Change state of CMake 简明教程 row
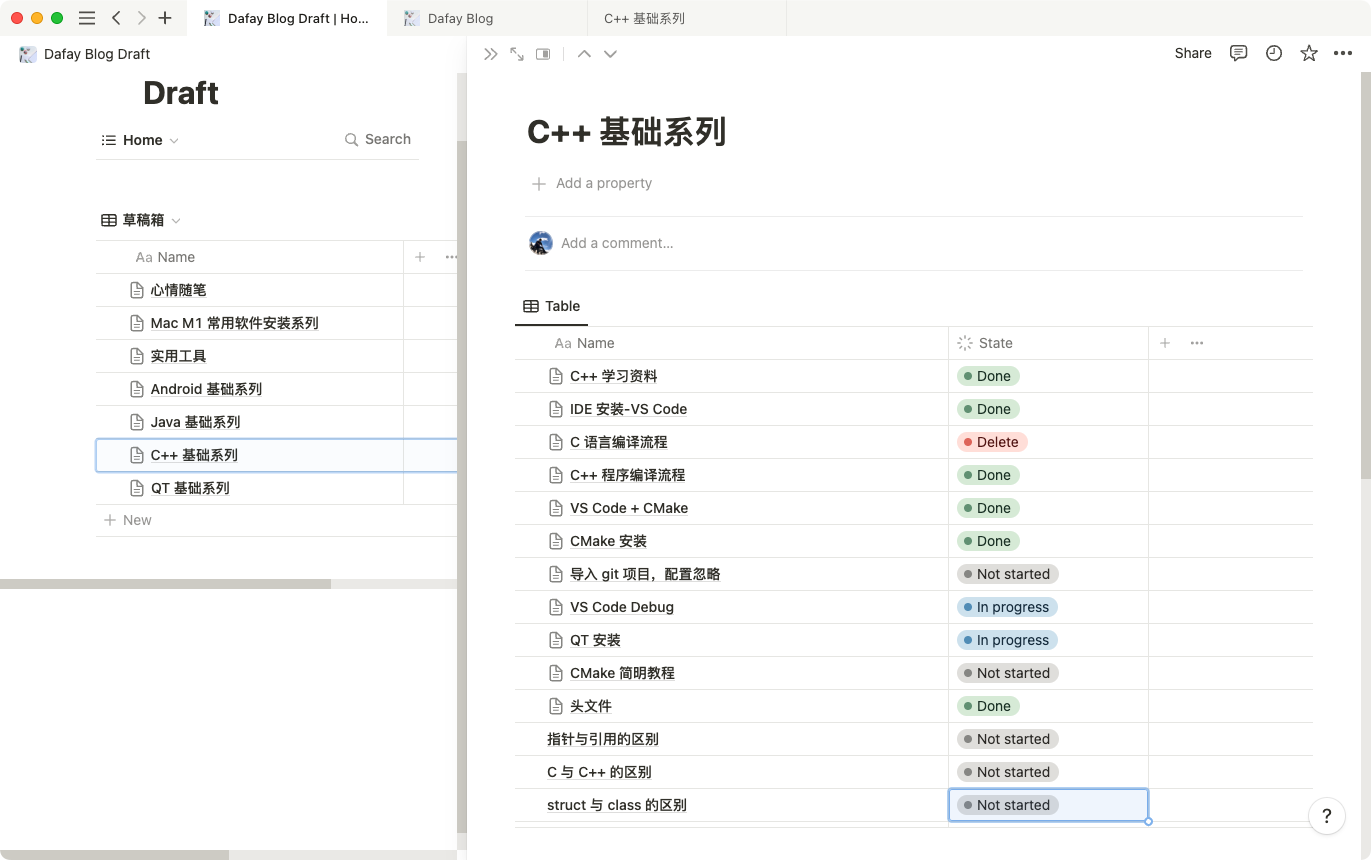Screen dimensions: 1371x860 click(1007, 673)
